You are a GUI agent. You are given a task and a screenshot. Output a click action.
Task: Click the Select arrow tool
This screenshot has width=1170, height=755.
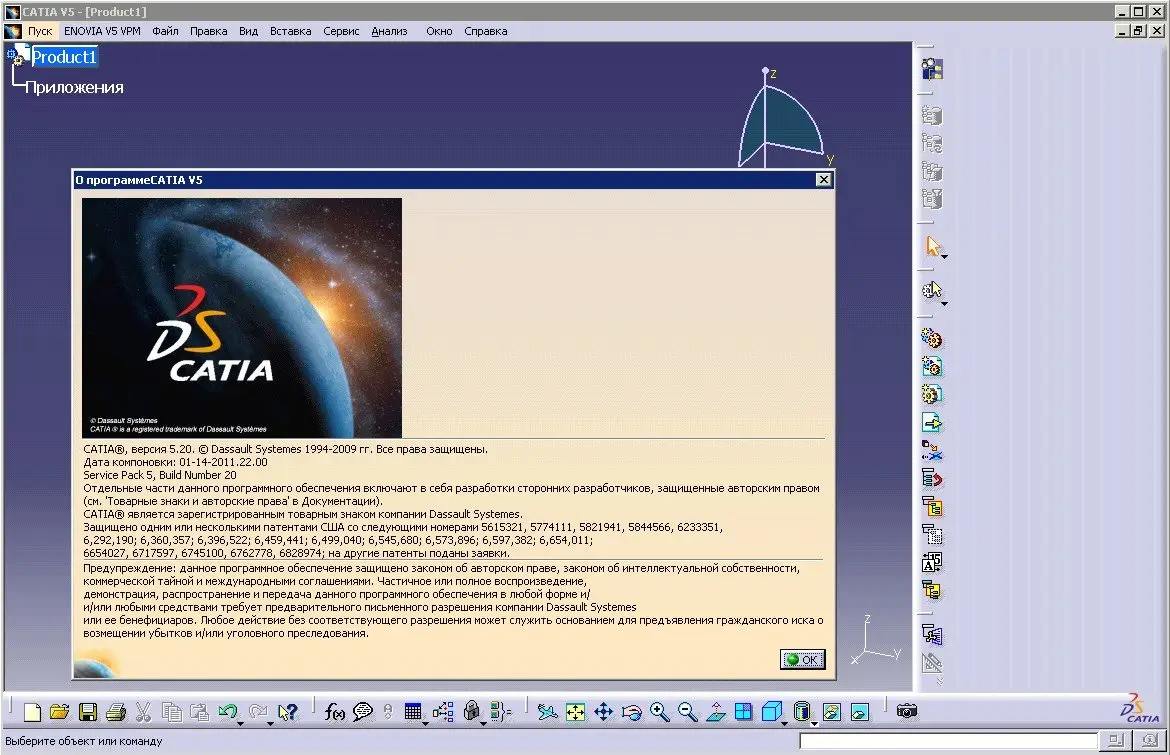[933, 245]
